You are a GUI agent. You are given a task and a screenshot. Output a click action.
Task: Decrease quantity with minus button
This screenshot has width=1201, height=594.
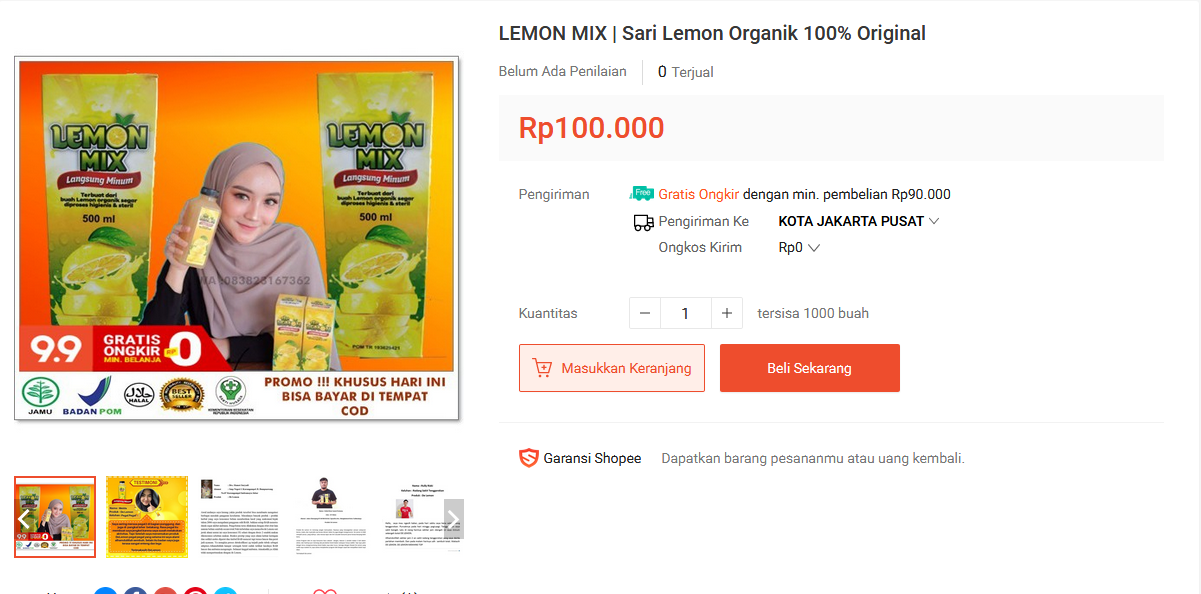[x=645, y=313]
